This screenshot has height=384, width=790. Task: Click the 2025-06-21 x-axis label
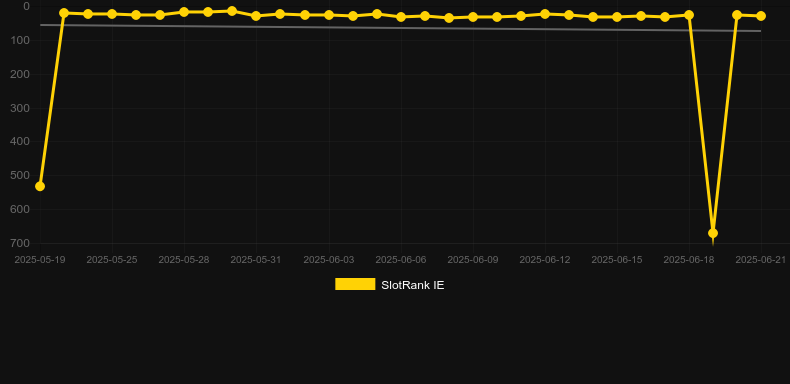(x=761, y=260)
